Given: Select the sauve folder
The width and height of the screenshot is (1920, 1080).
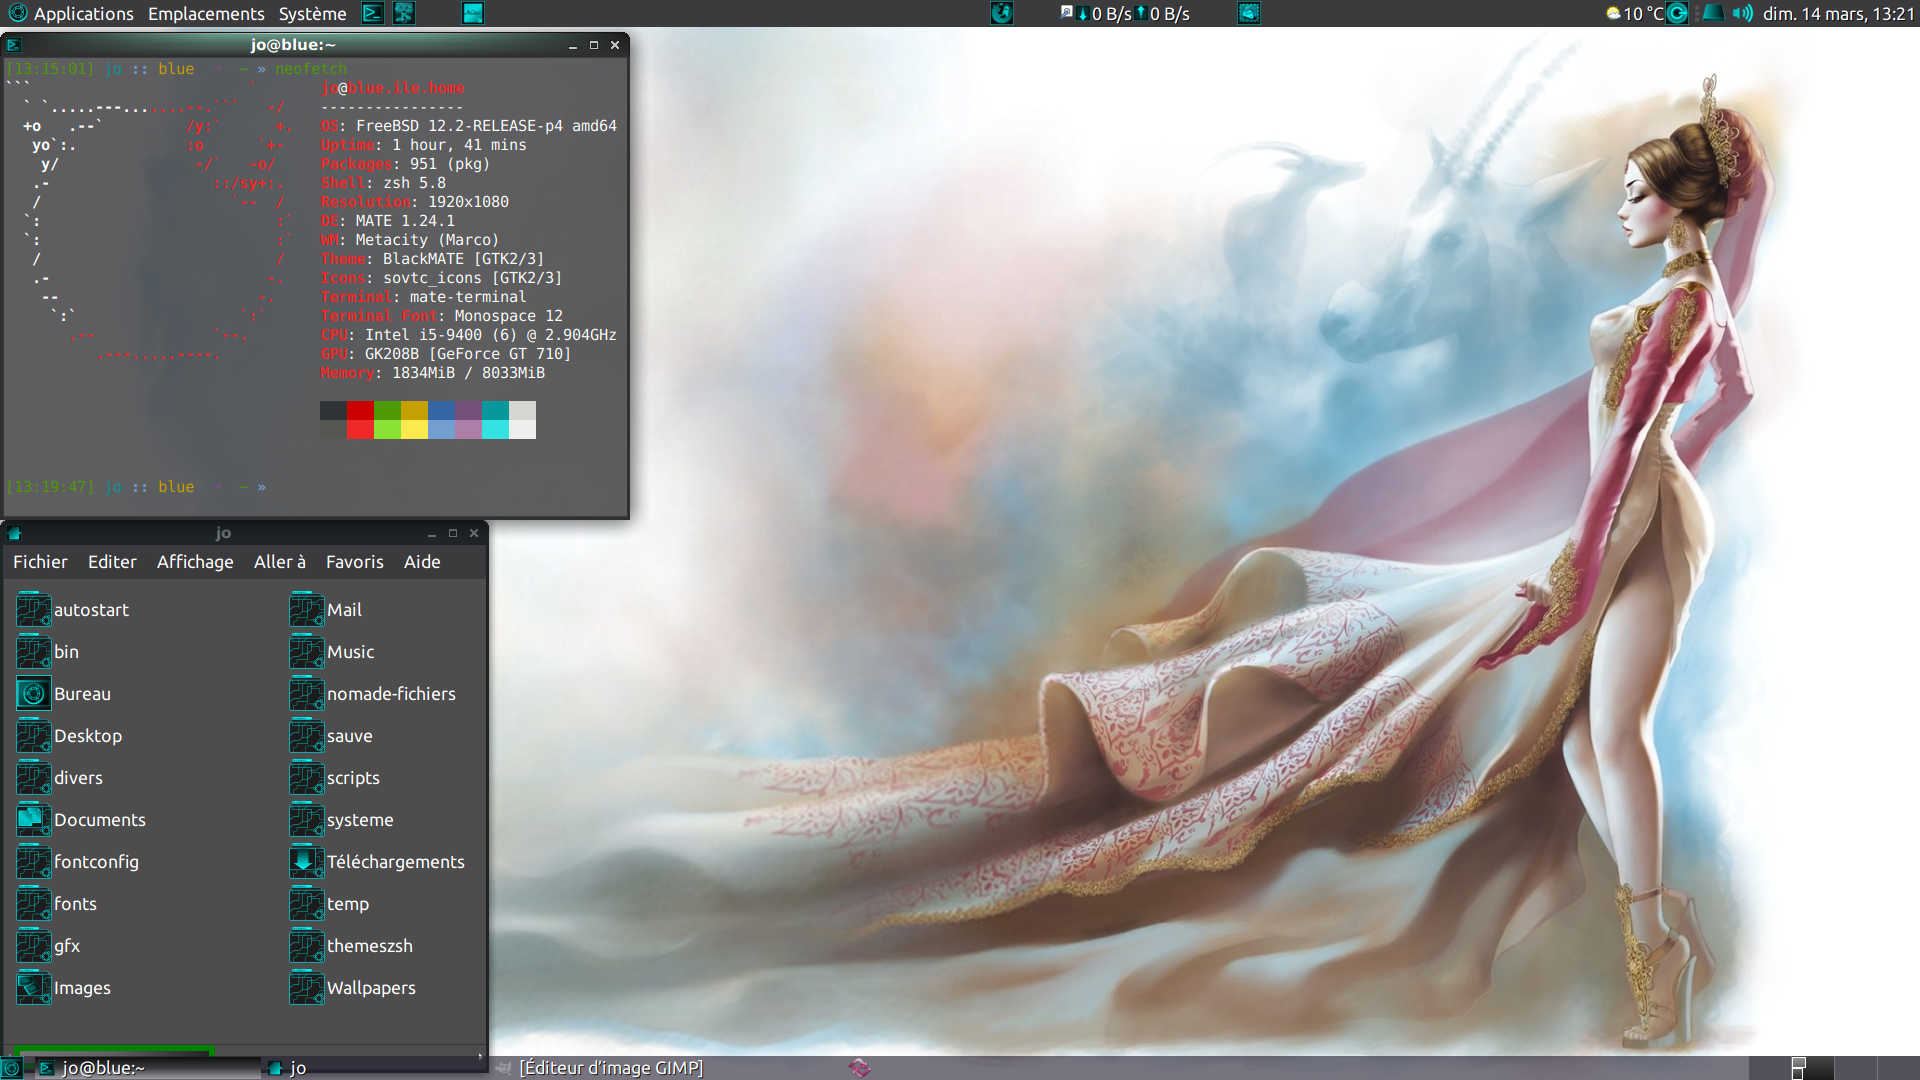Looking at the screenshot, I should [x=331, y=736].
